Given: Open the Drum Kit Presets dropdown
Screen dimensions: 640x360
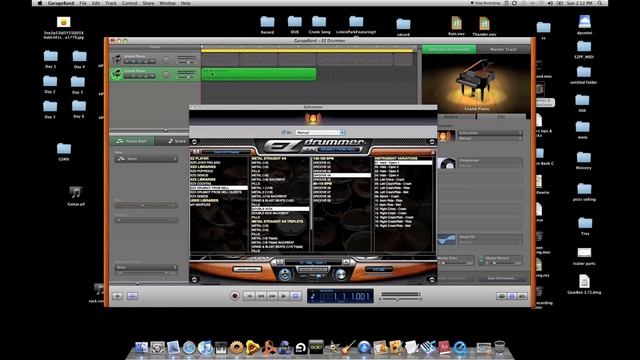Looking at the screenshot, I should pos(227,152).
